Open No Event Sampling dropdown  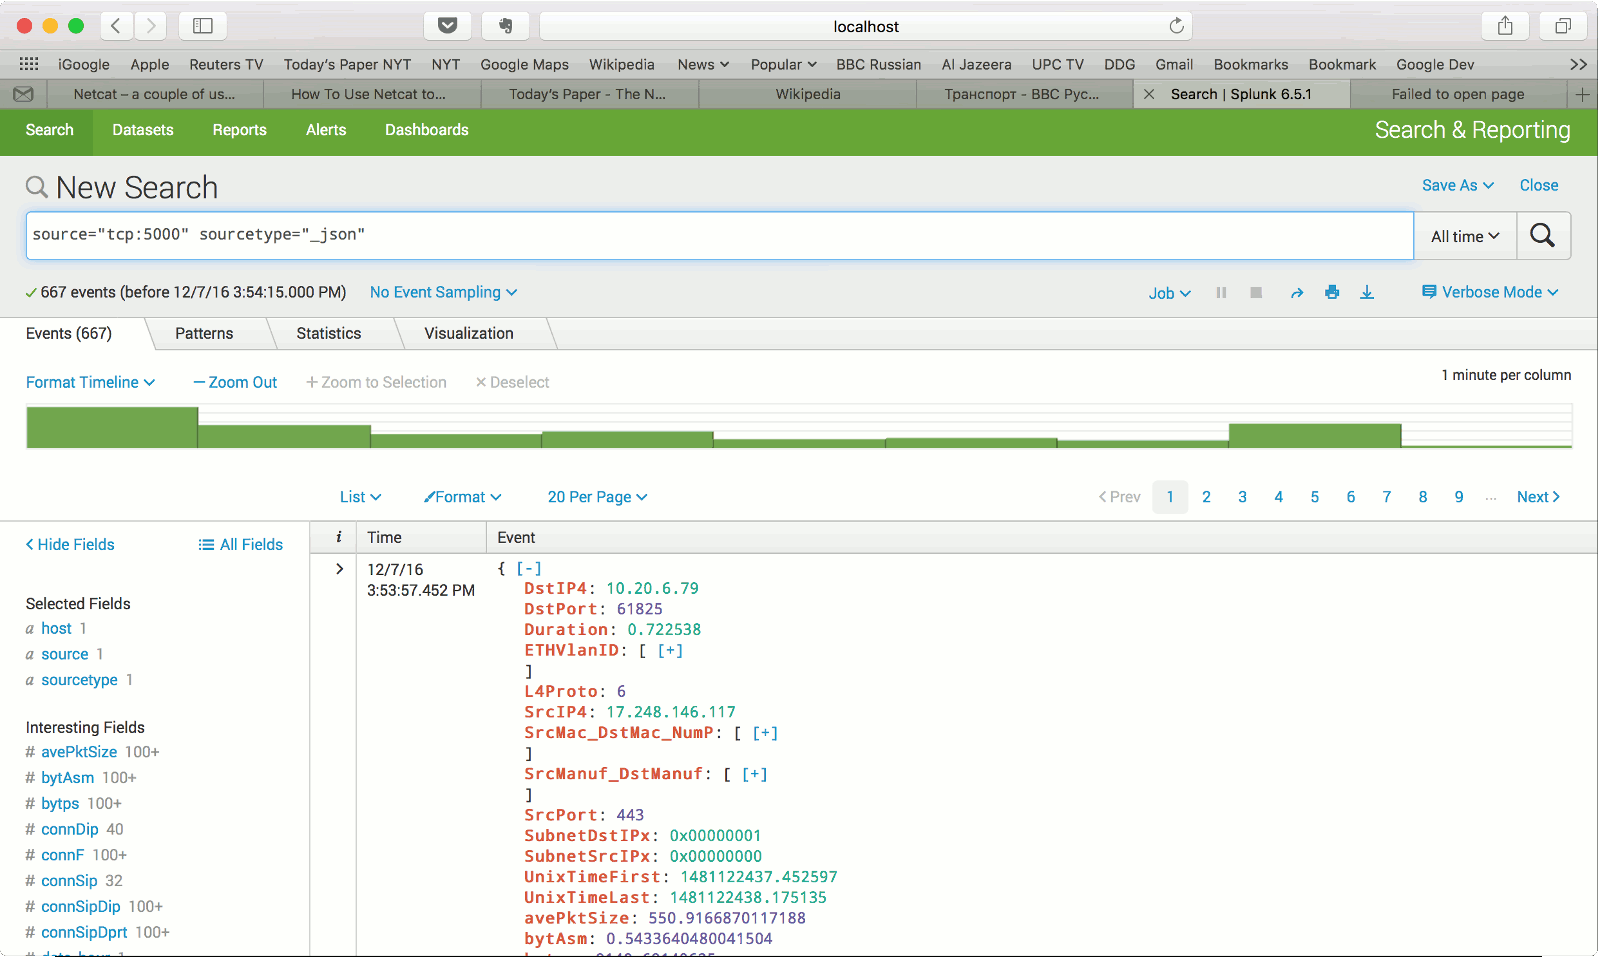tap(443, 292)
